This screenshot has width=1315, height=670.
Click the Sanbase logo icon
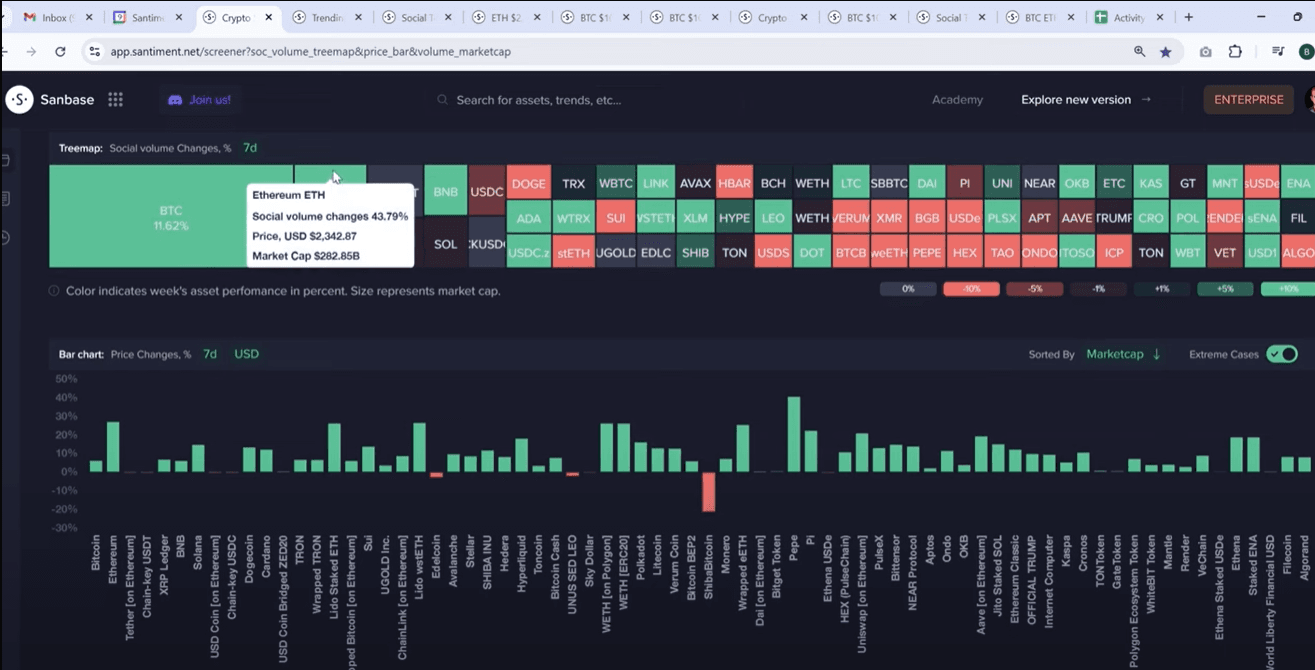(x=20, y=99)
